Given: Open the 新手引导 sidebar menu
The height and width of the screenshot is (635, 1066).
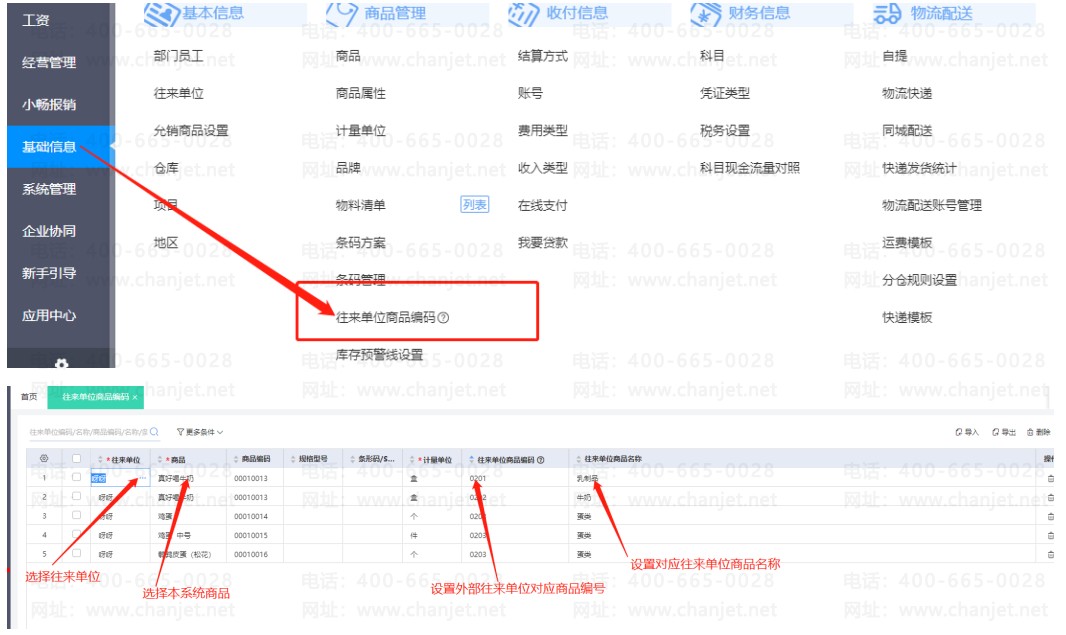Looking at the screenshot, I should (49, 273).
